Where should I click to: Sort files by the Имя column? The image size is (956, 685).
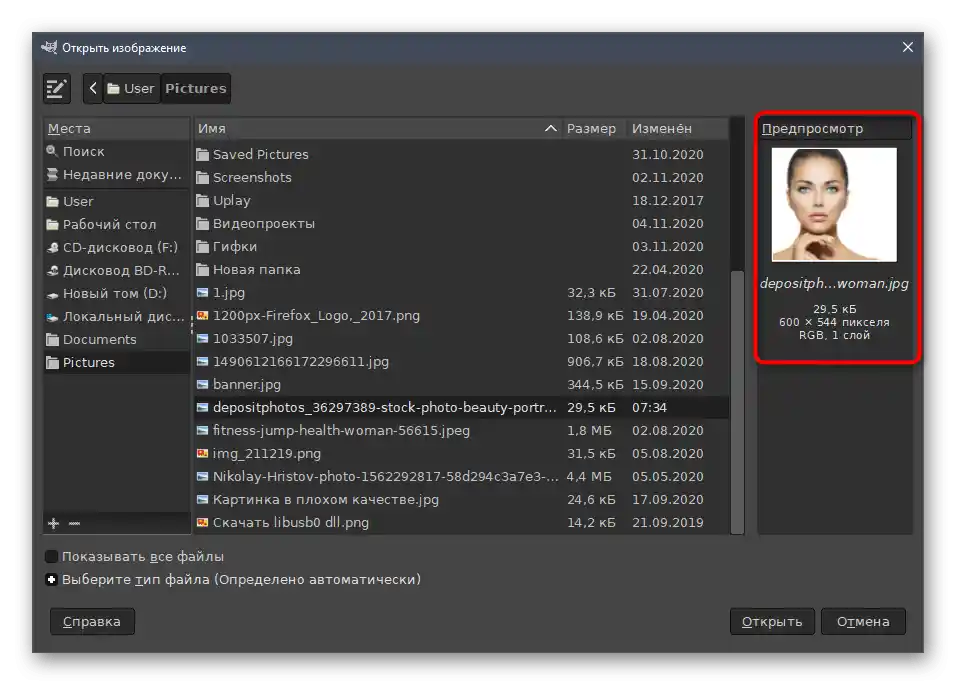(378, 129)
